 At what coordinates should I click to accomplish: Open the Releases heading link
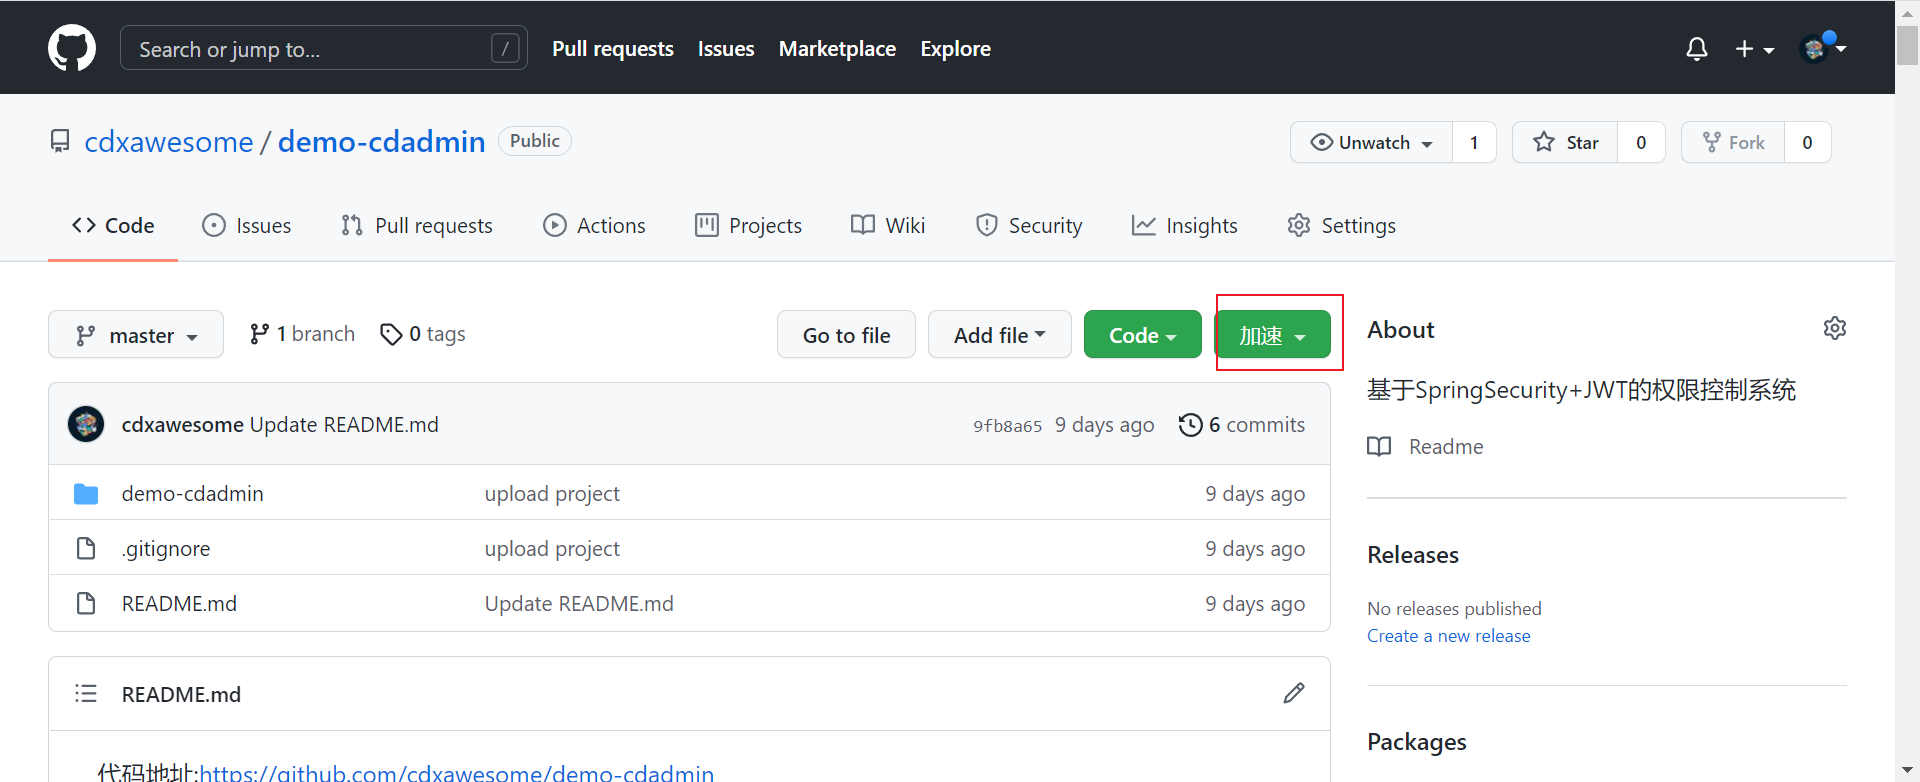(x=1413, y=555)
